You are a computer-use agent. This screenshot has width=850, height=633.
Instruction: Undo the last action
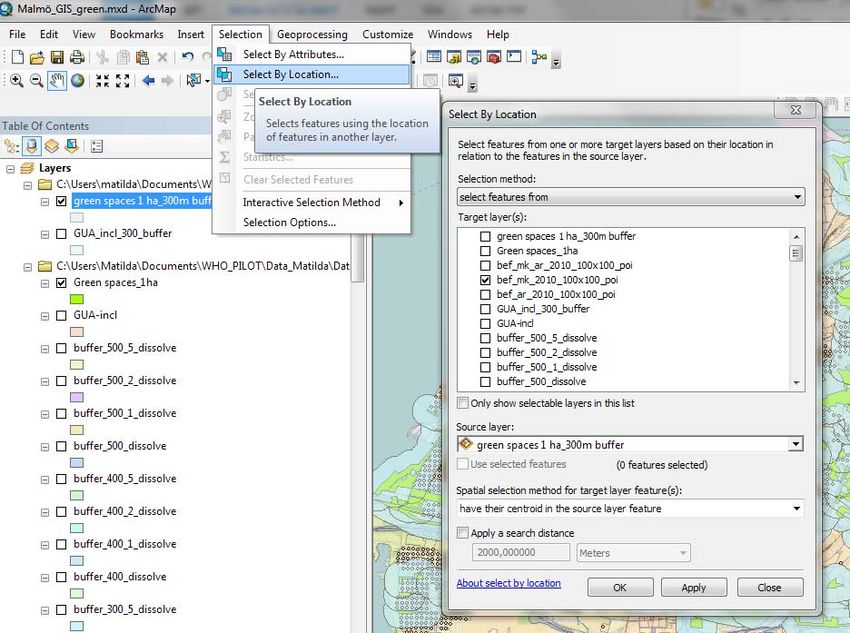[x=188, y=57]
